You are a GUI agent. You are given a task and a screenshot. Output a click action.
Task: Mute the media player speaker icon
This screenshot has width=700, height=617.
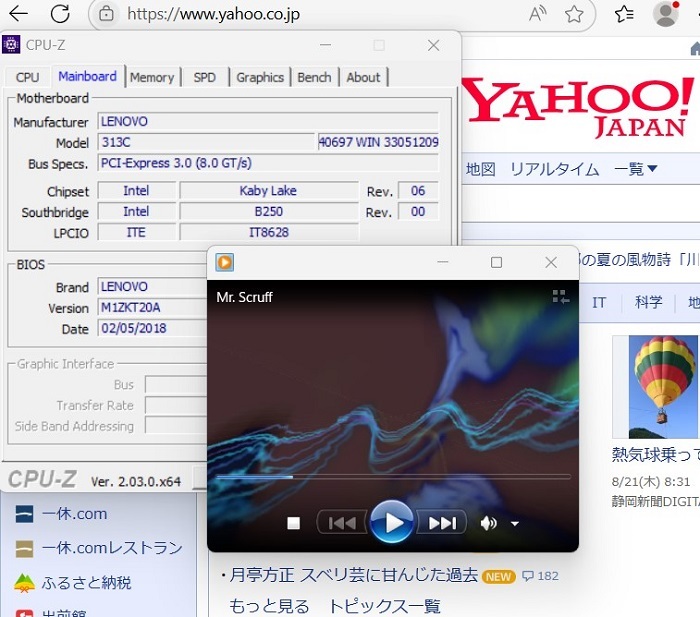pyautogui.click(x=488, y=523)
